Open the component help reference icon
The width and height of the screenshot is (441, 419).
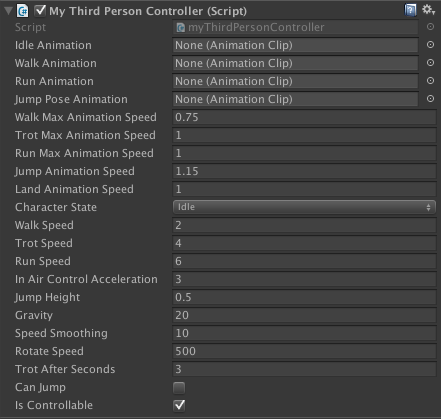pyautogui.click(x=410, y=10)
